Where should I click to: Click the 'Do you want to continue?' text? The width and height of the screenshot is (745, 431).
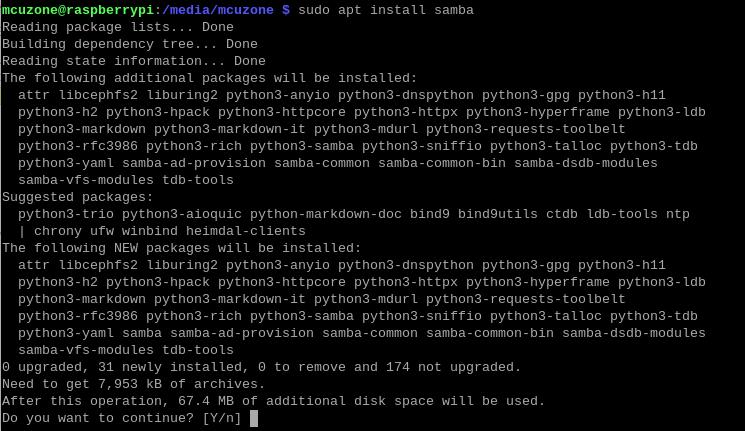coord(98,418)
